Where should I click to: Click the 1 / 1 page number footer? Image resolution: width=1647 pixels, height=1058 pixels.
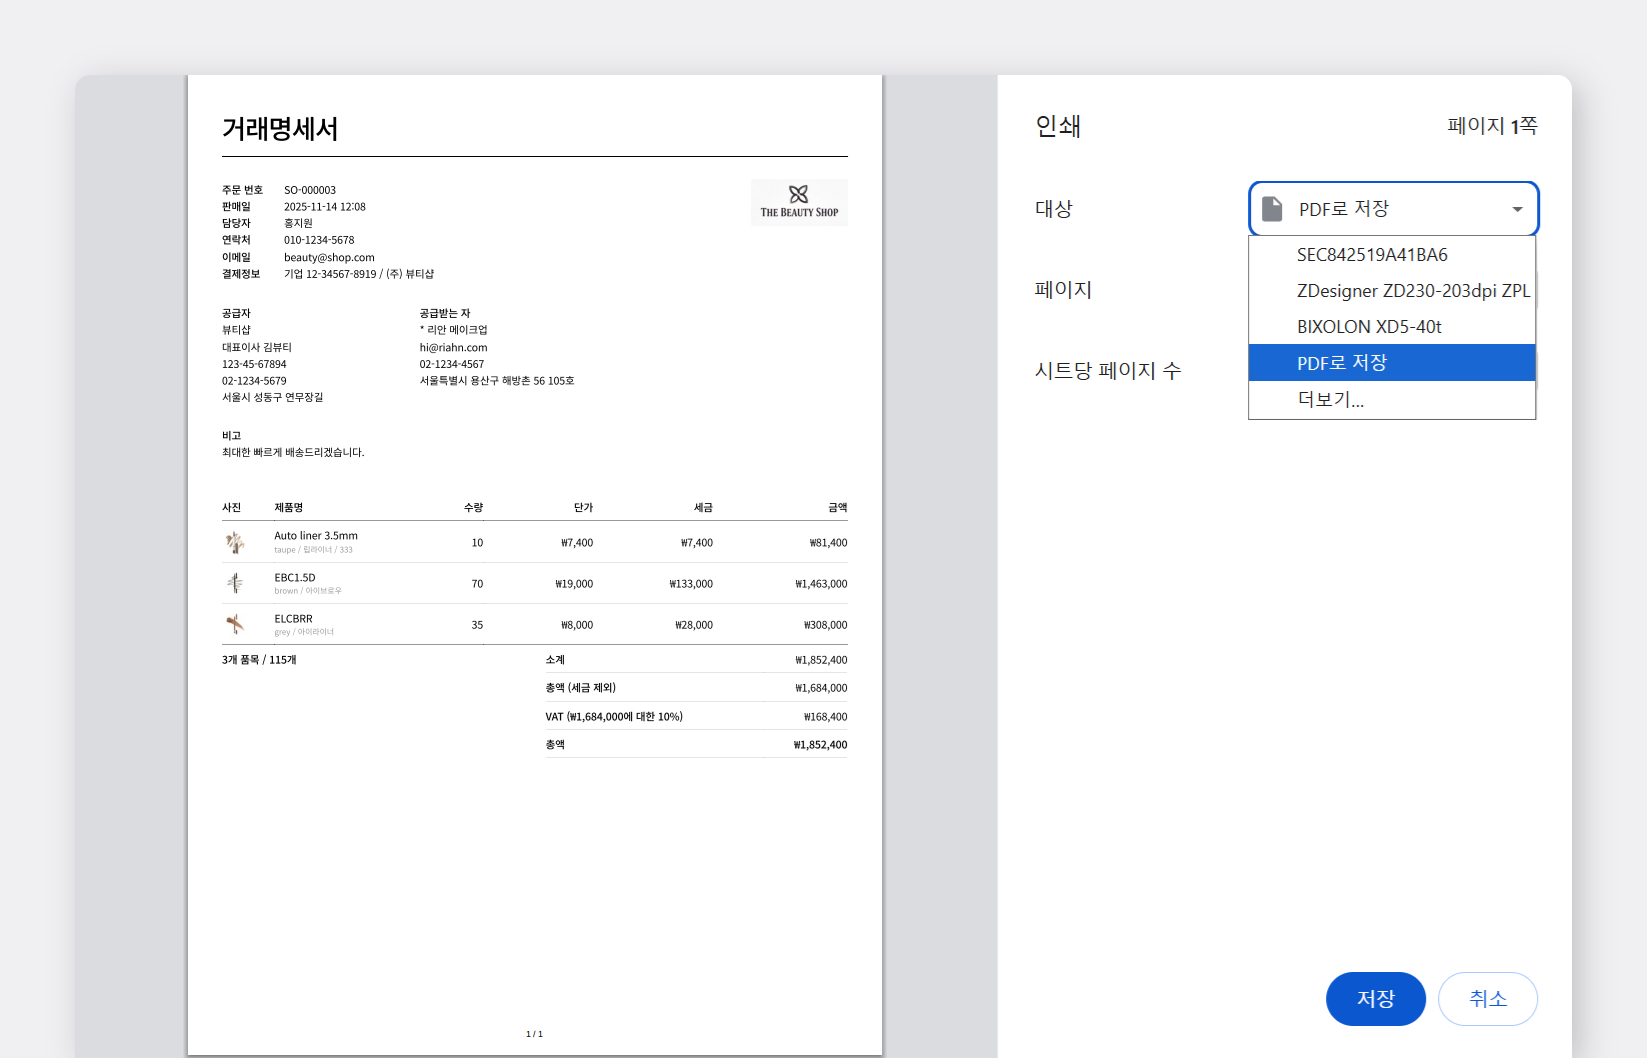tap(534, 1034)
